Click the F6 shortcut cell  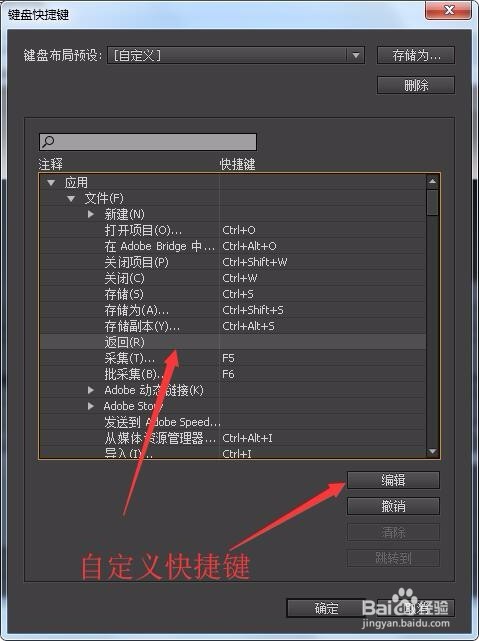[228, 374]
